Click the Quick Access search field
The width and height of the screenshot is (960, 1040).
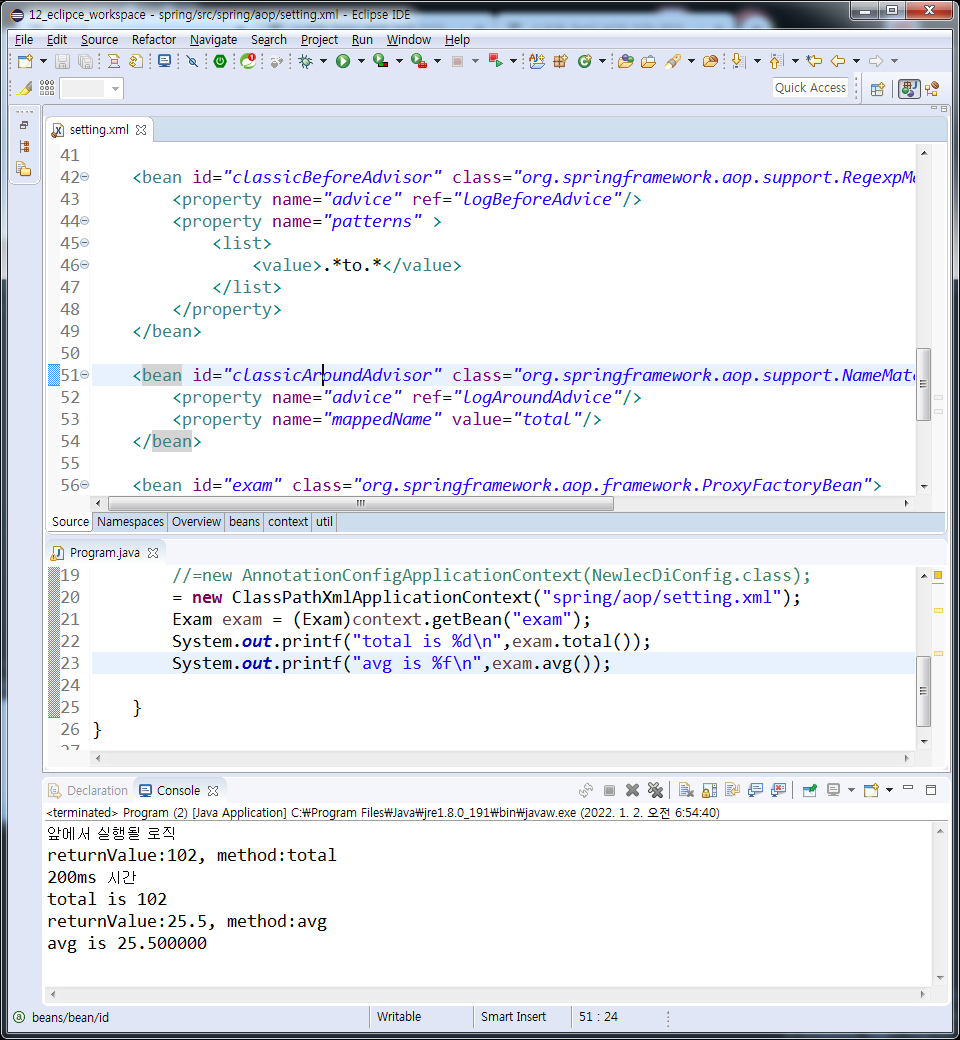click(x=810, y=88)
